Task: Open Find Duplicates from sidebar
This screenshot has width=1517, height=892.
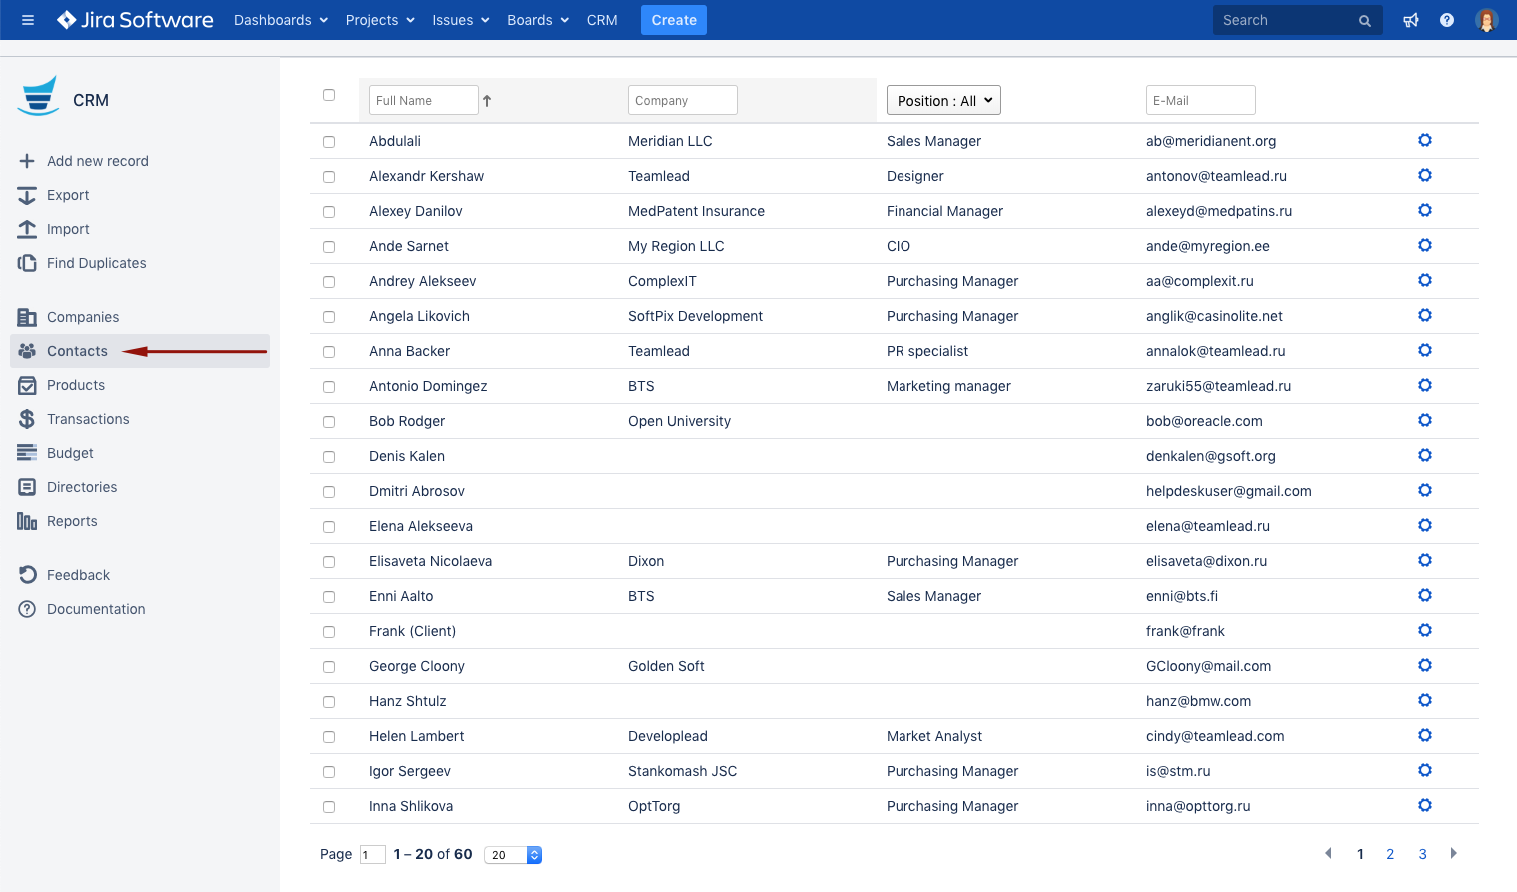Action: 96,263
